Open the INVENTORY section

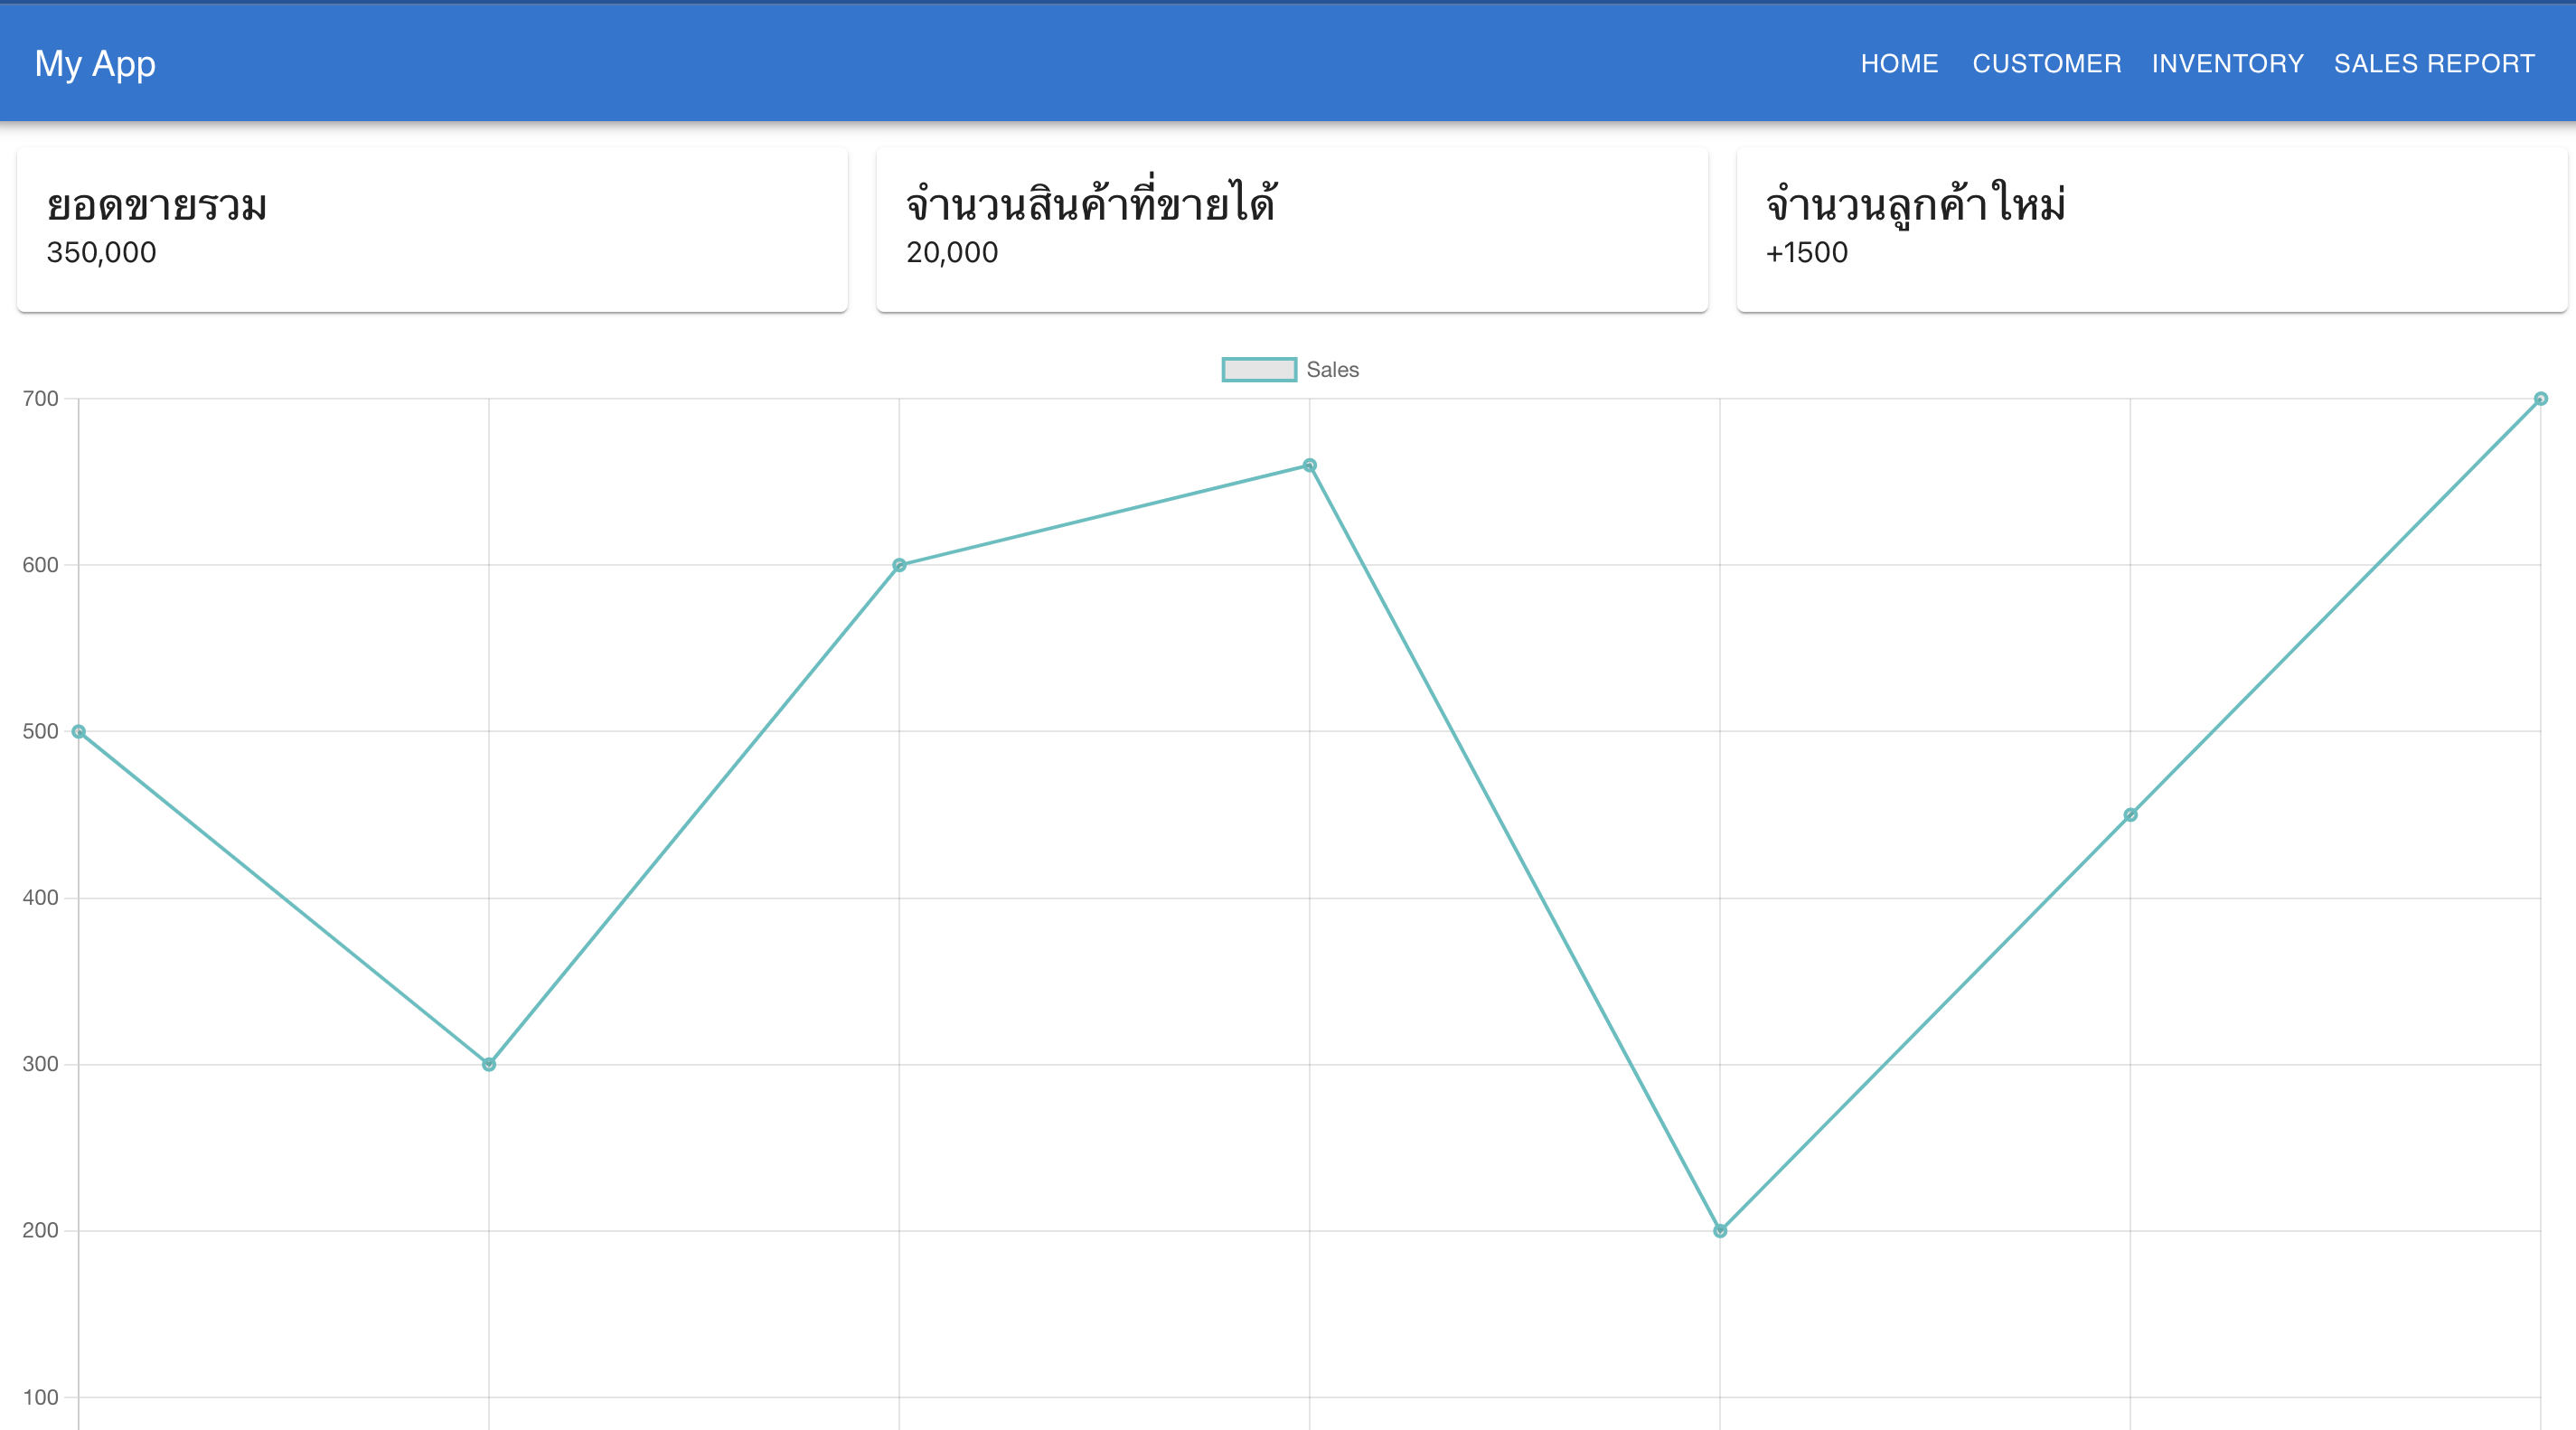[x=2227, y=63]
